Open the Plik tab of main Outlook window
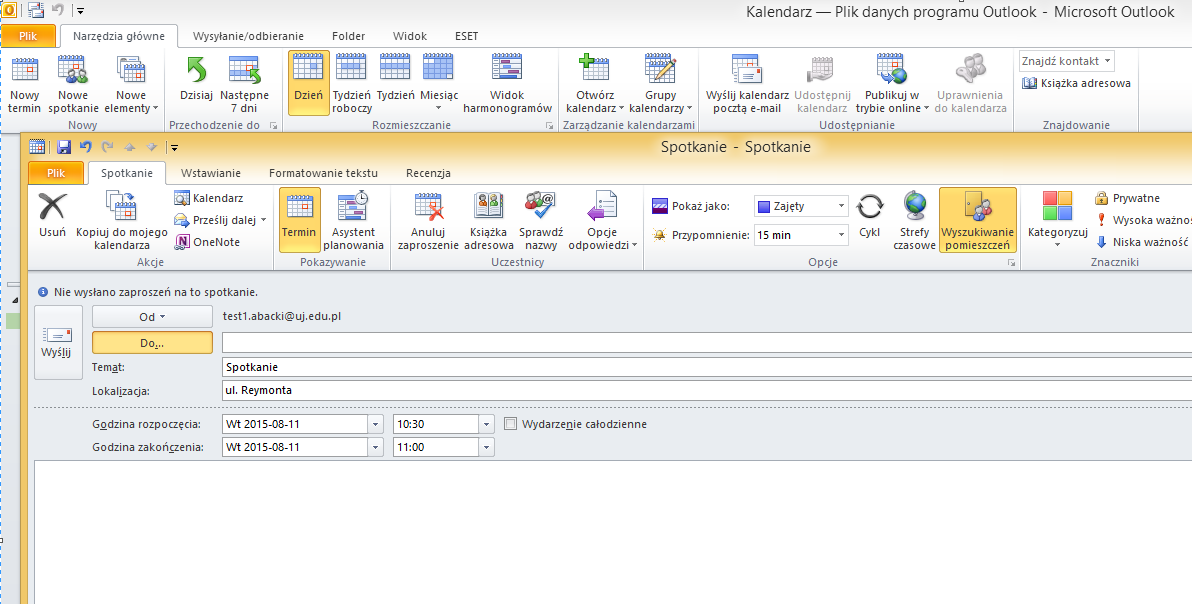The image size is (1192, 604). pos(28,36)
